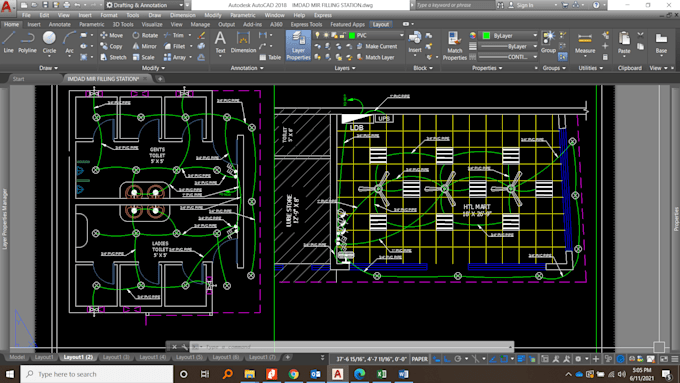Select the Circle tool
Viewport: 680px width, 383px height.
click(x=49, y=42)
